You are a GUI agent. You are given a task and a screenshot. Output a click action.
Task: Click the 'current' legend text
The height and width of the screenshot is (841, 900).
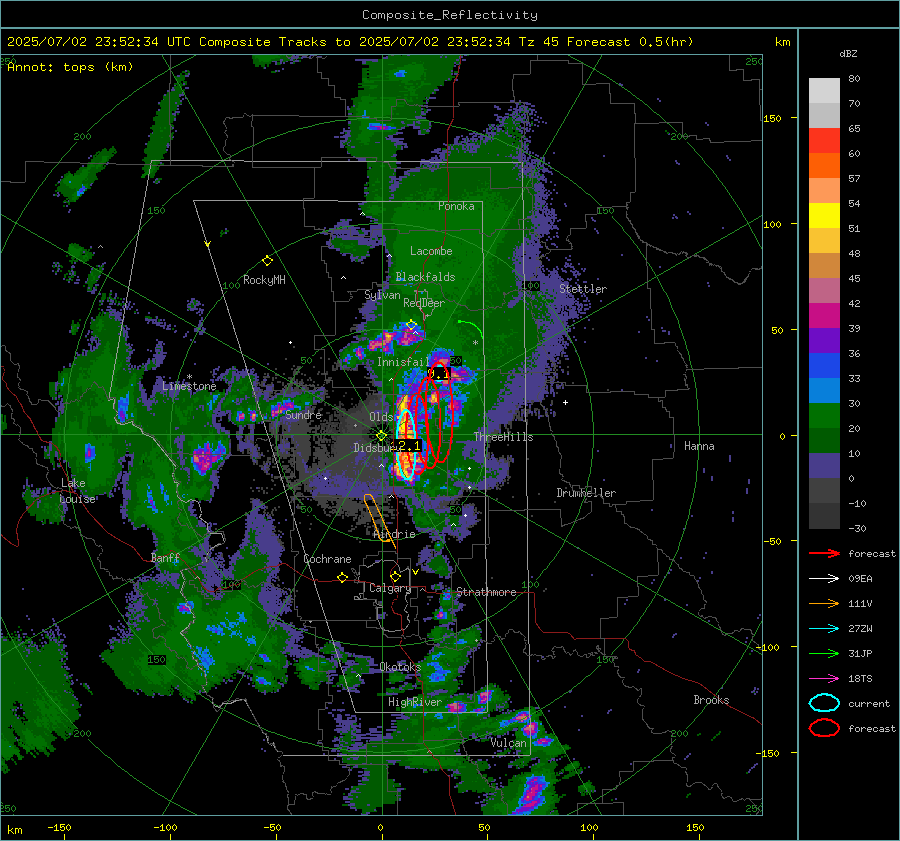point(869,703)
